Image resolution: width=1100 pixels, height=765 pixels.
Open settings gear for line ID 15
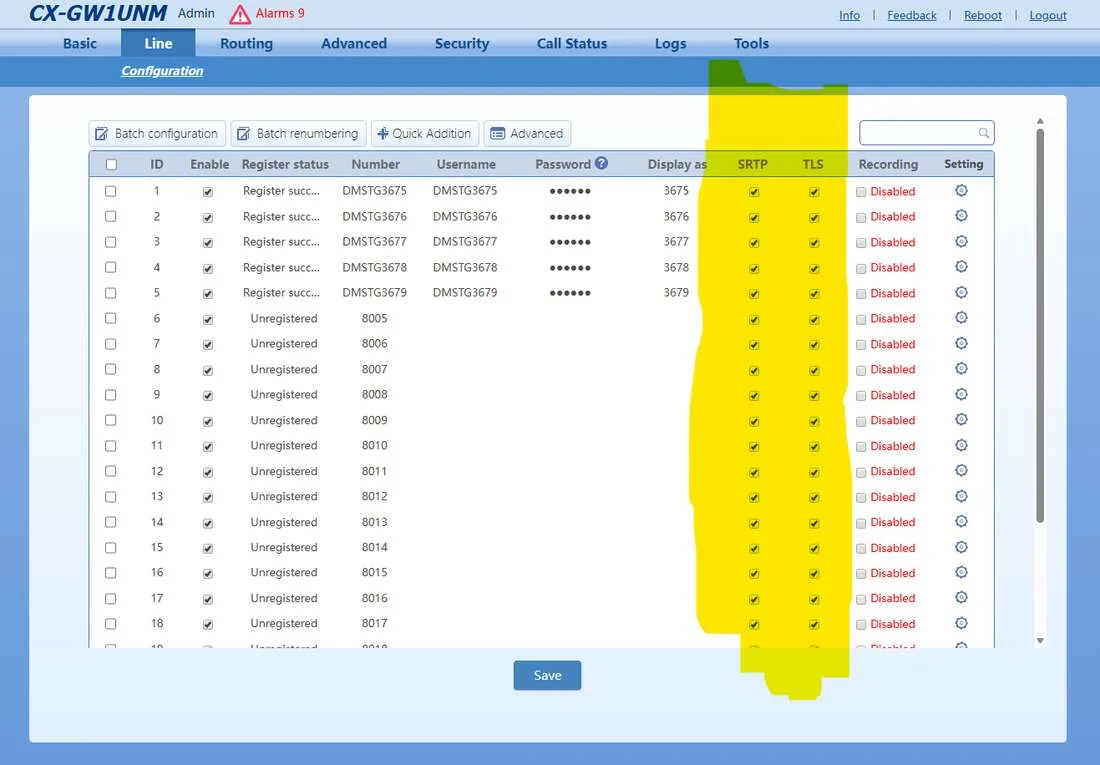coord(961,547)
